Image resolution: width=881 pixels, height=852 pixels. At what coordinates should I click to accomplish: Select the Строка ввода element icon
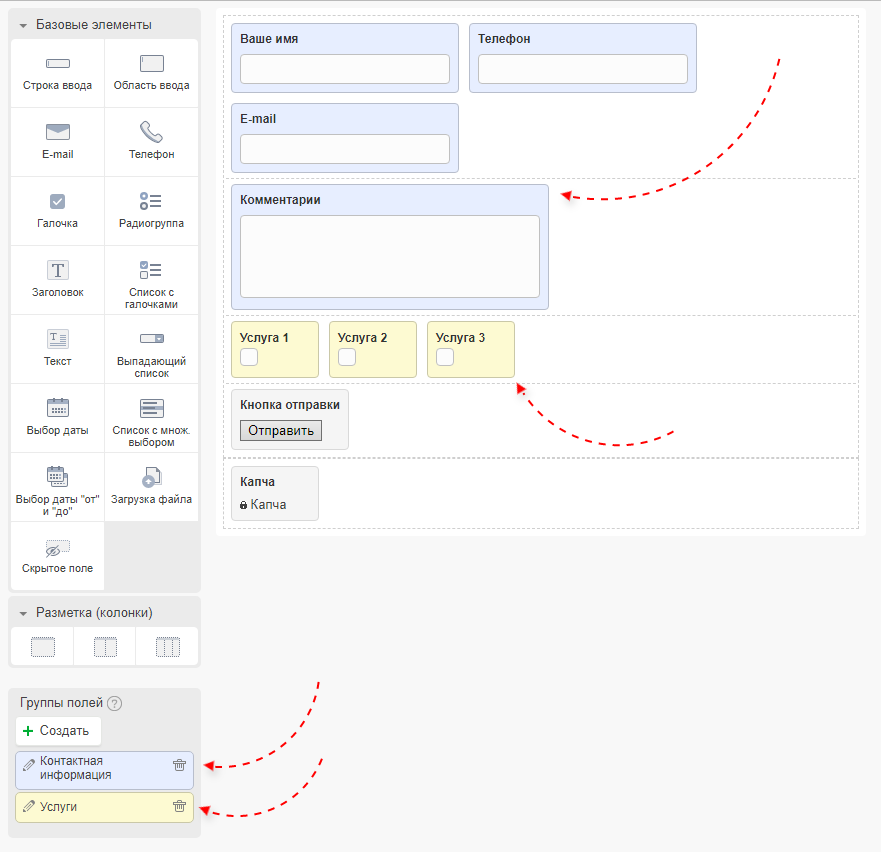tap(57, 64)
